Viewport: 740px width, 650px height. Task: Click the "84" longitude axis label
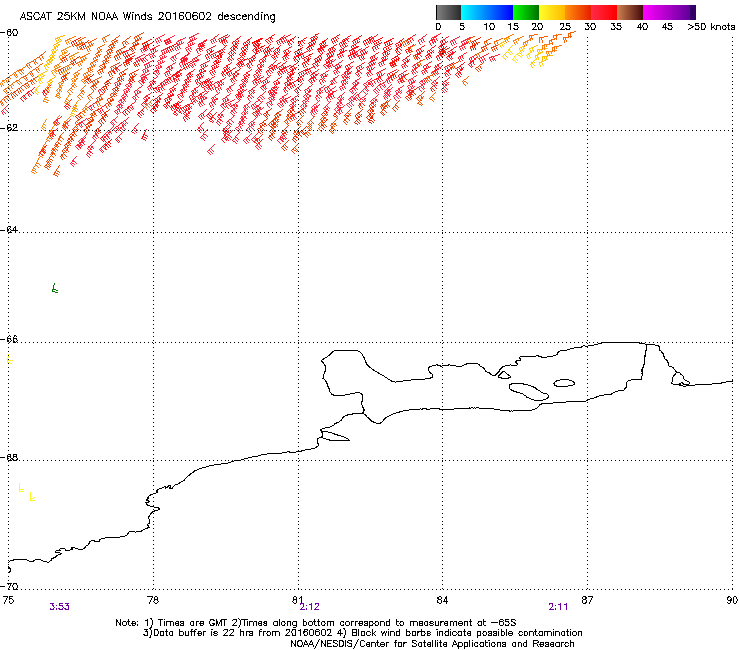[x=442, y=600]
